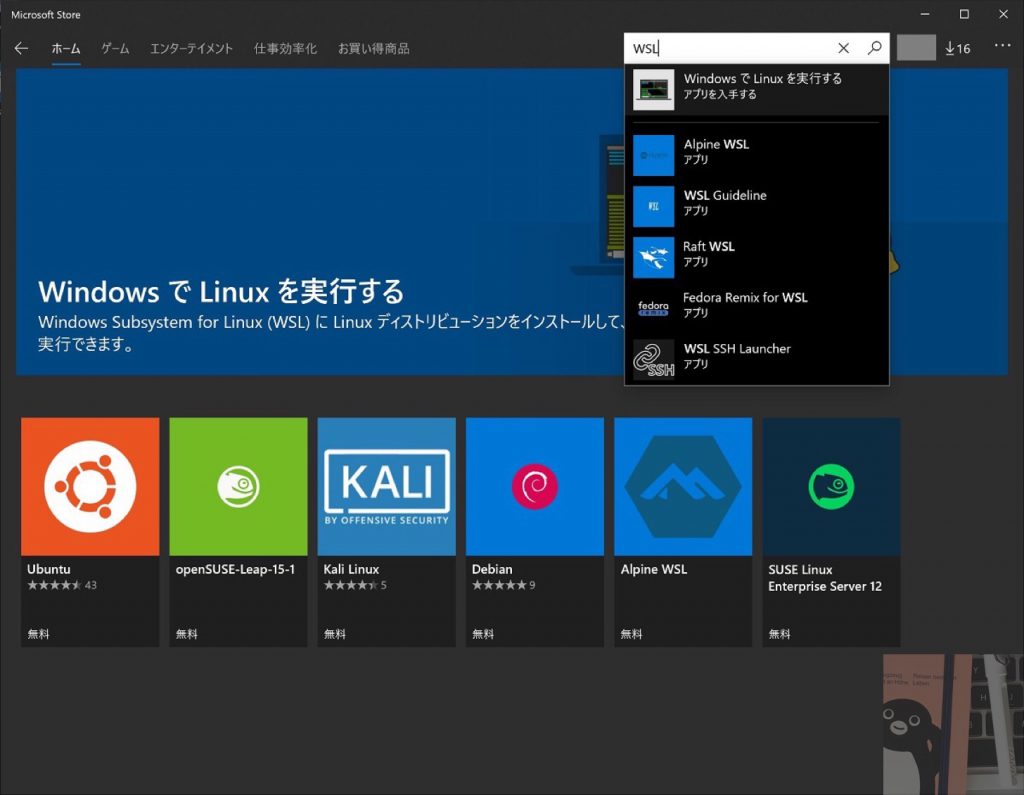Open the Debian app tile
Viewport: 1024px width, 795px height.
tap(535, 532)
